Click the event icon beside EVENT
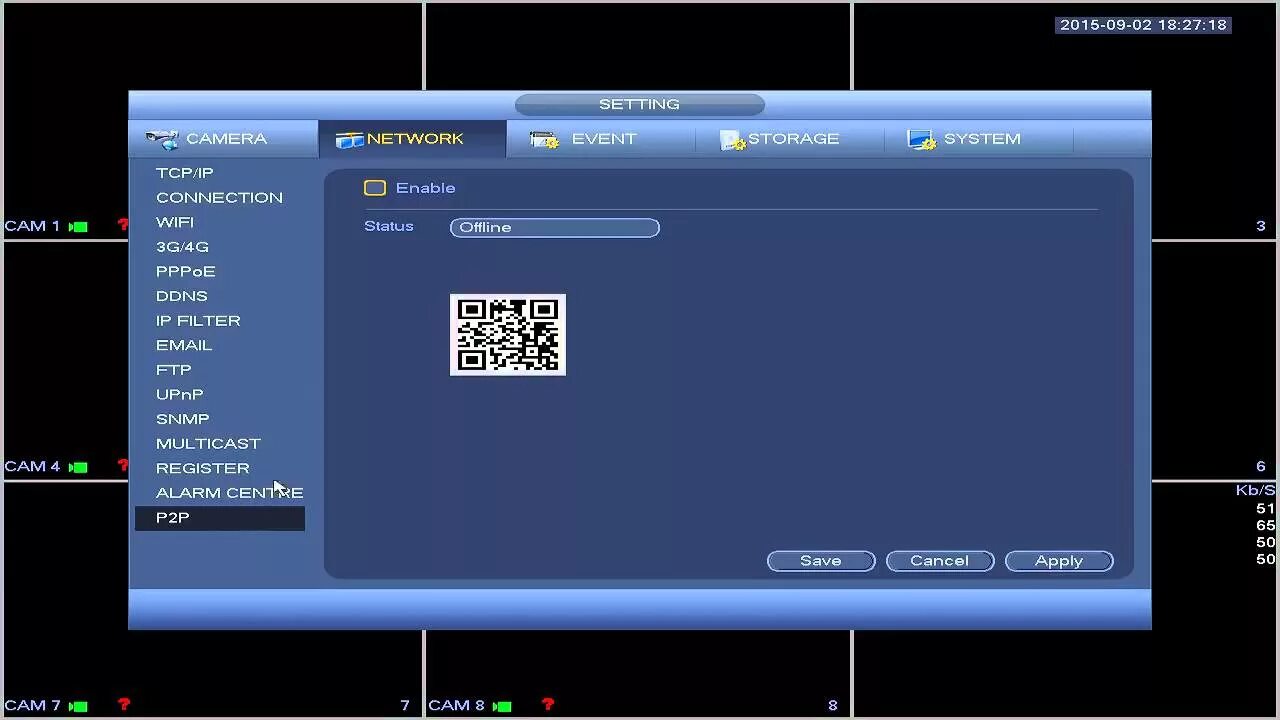Screen dimensions: 1280x720 544,140
